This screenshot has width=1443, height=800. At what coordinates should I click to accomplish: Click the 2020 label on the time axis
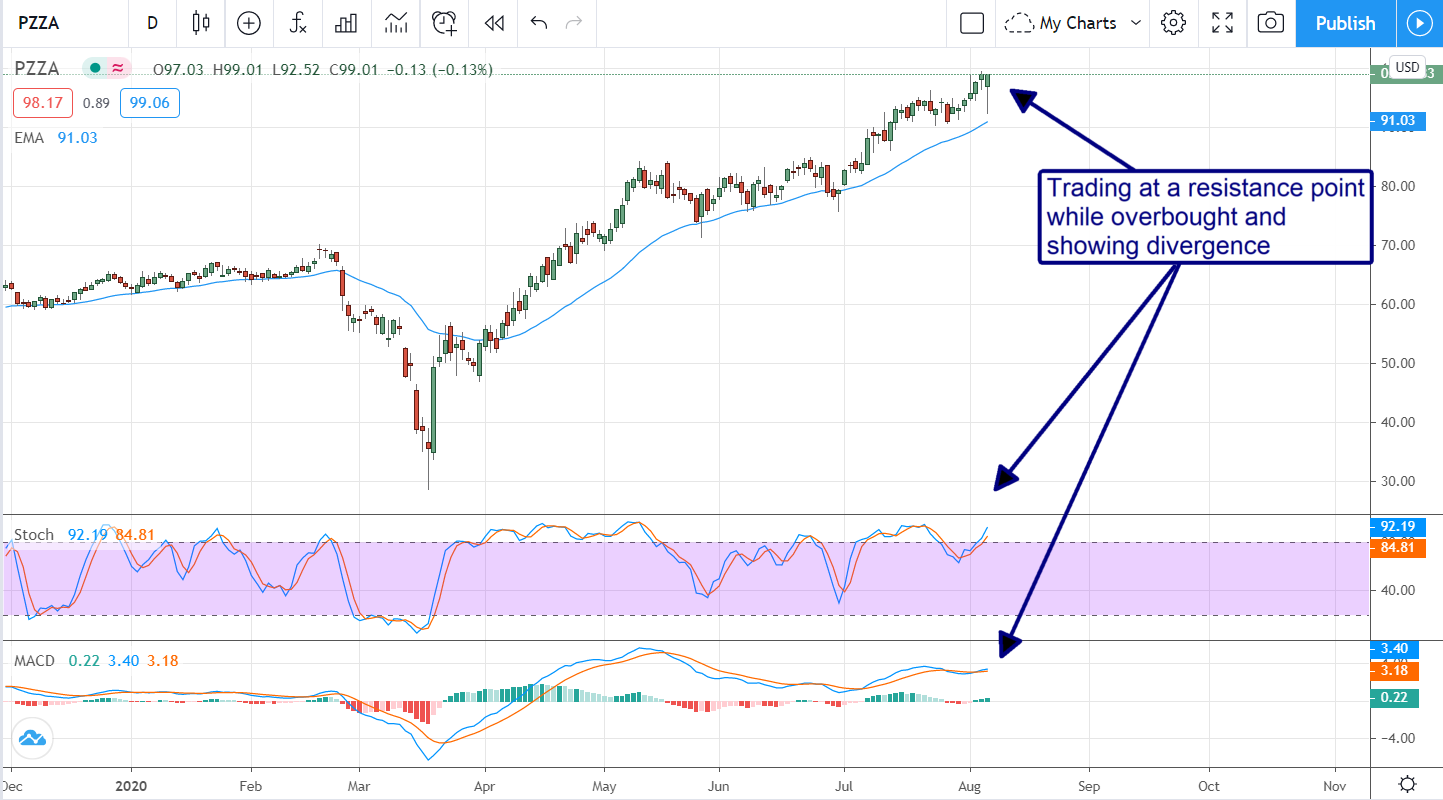pyautogui.click(x=132, y=785)
